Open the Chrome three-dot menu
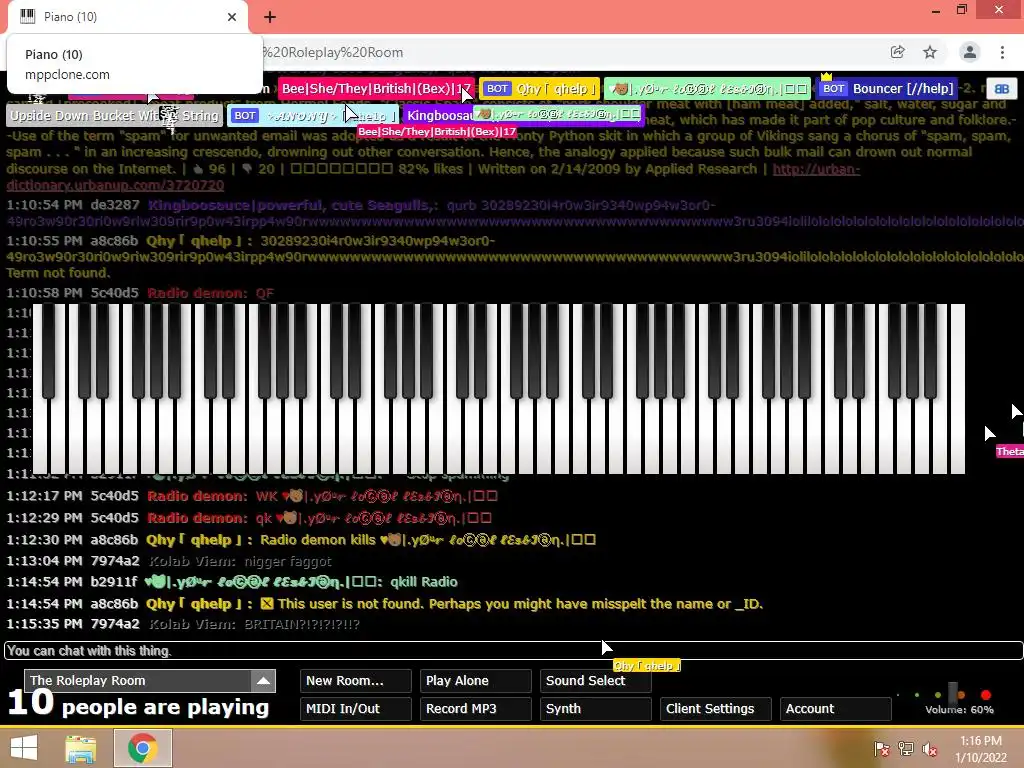The image size is (1024, 768). click(x=1002, y=52)
